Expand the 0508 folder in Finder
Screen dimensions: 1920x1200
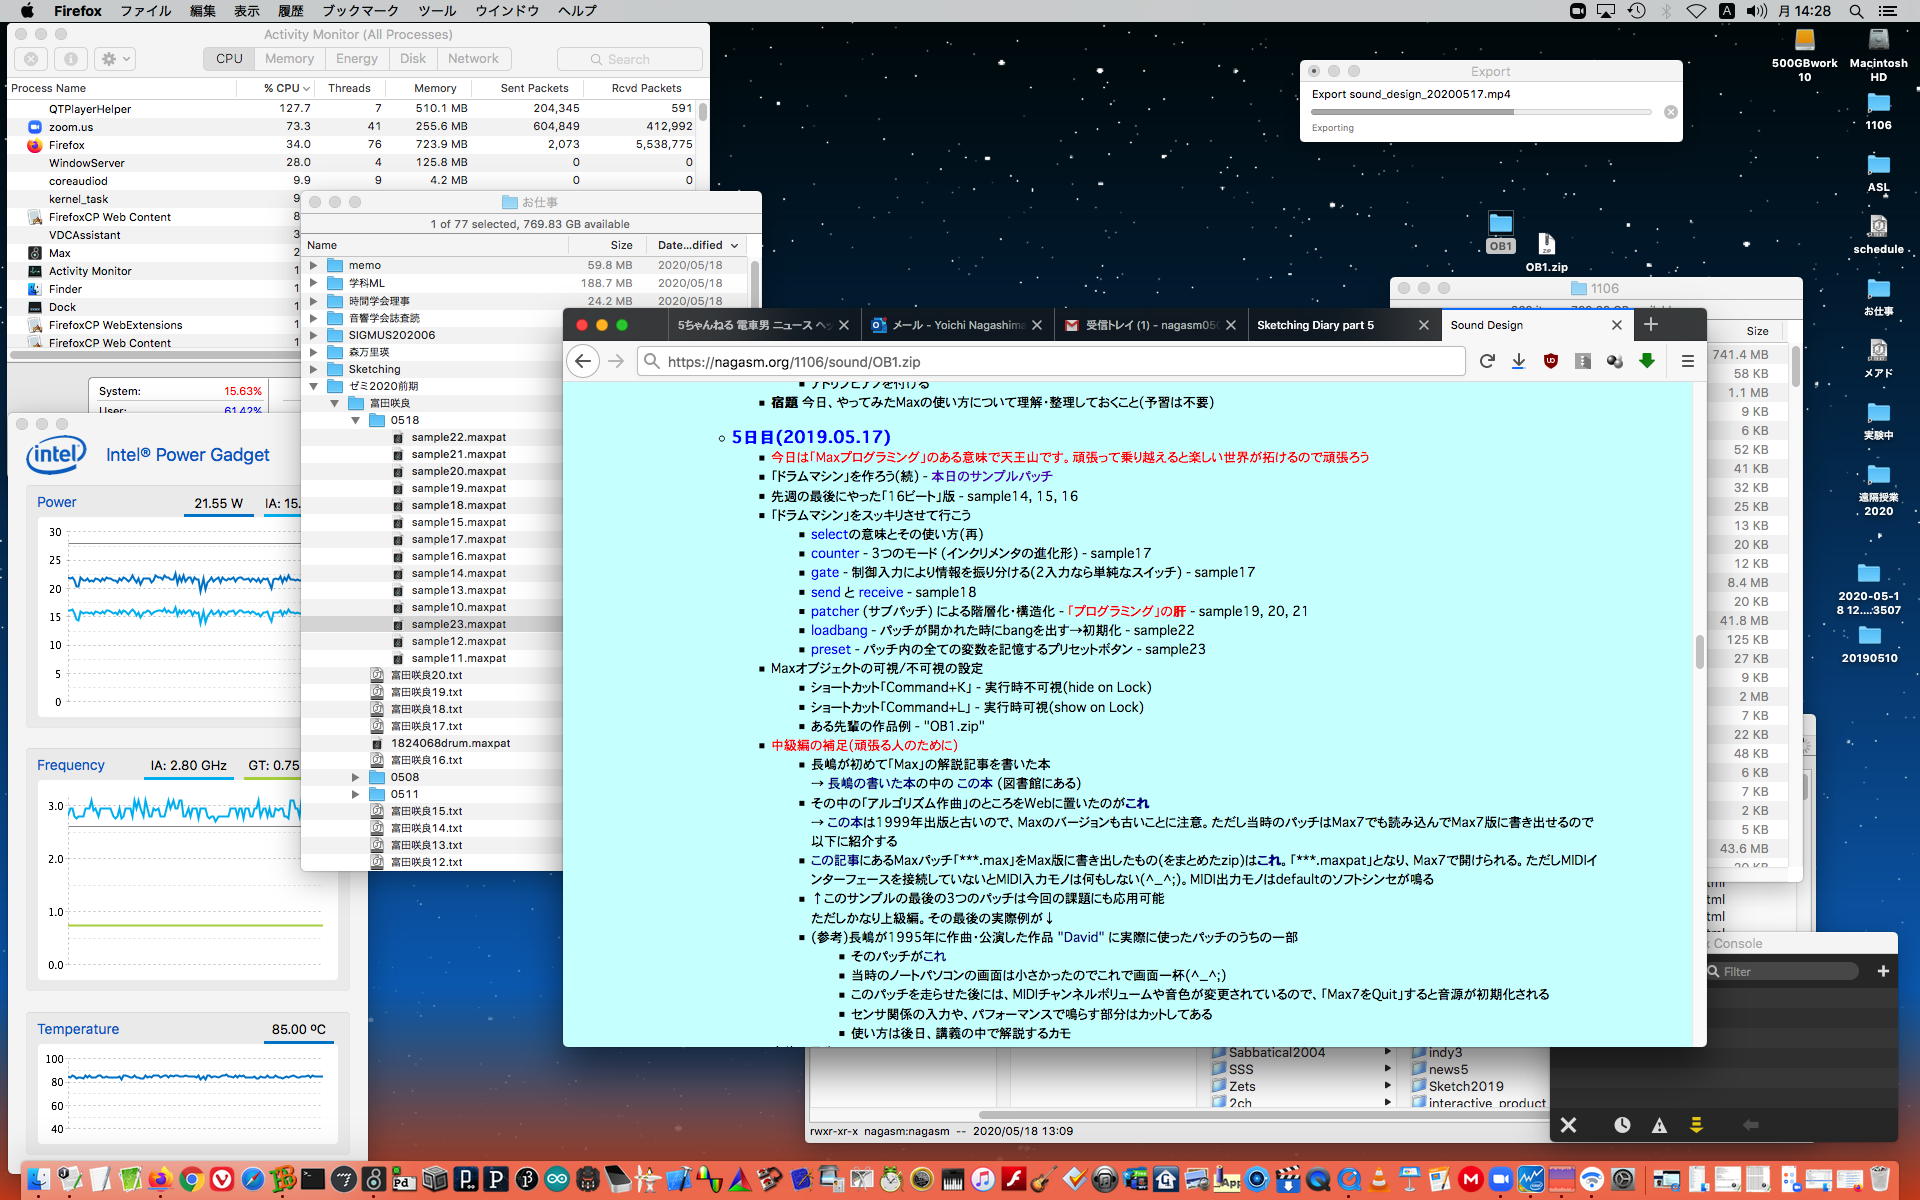click(x=355, y=777)
